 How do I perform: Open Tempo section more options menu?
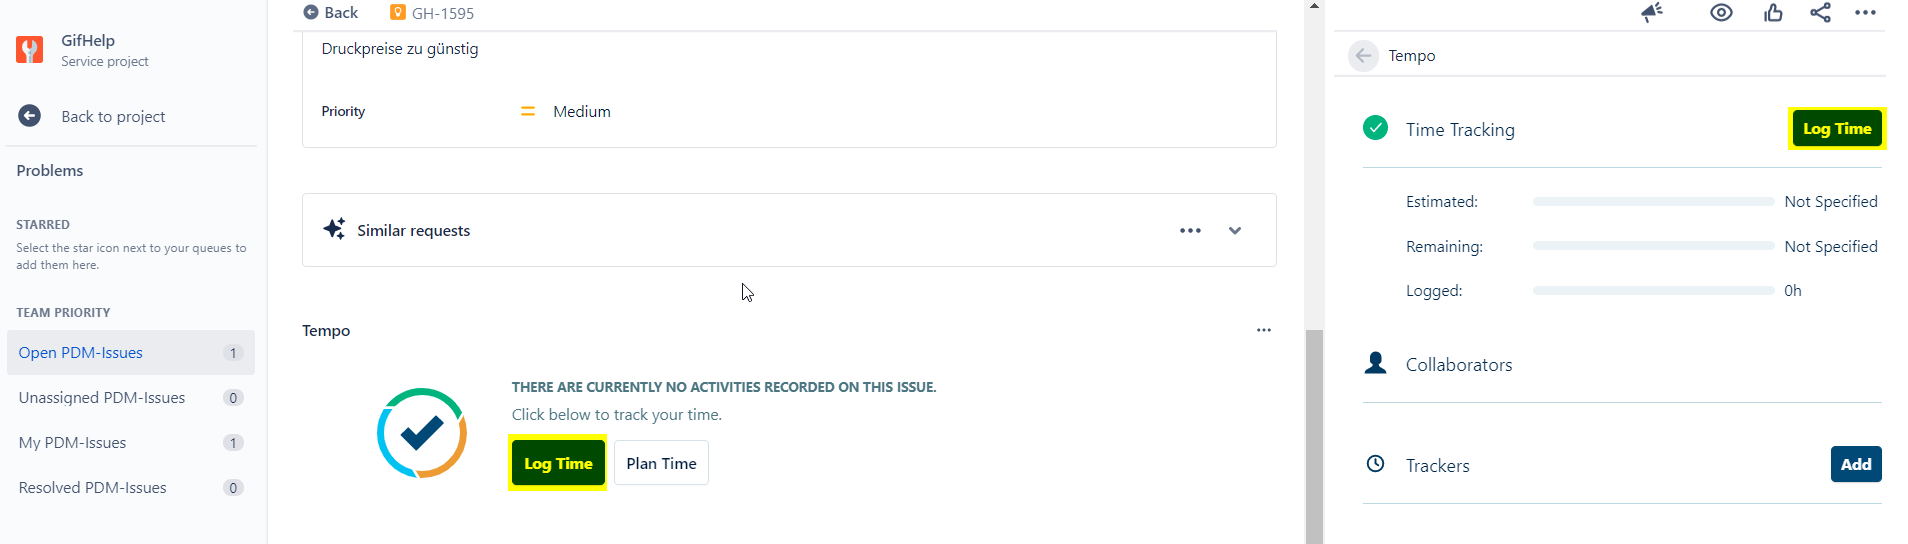tap(1264, 330)
